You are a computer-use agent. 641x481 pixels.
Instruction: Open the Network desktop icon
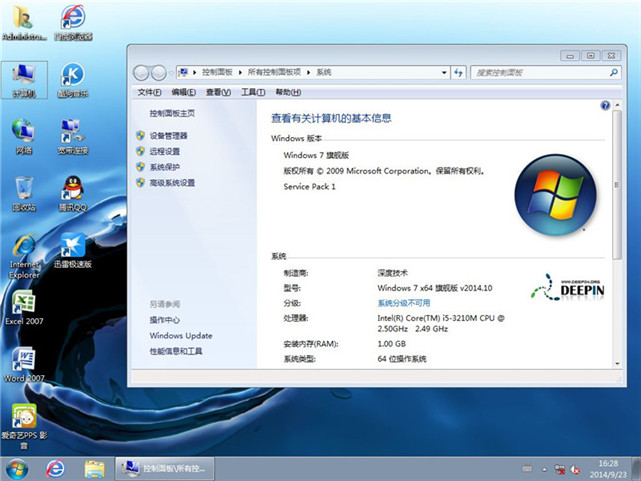[x=24, y=136]
